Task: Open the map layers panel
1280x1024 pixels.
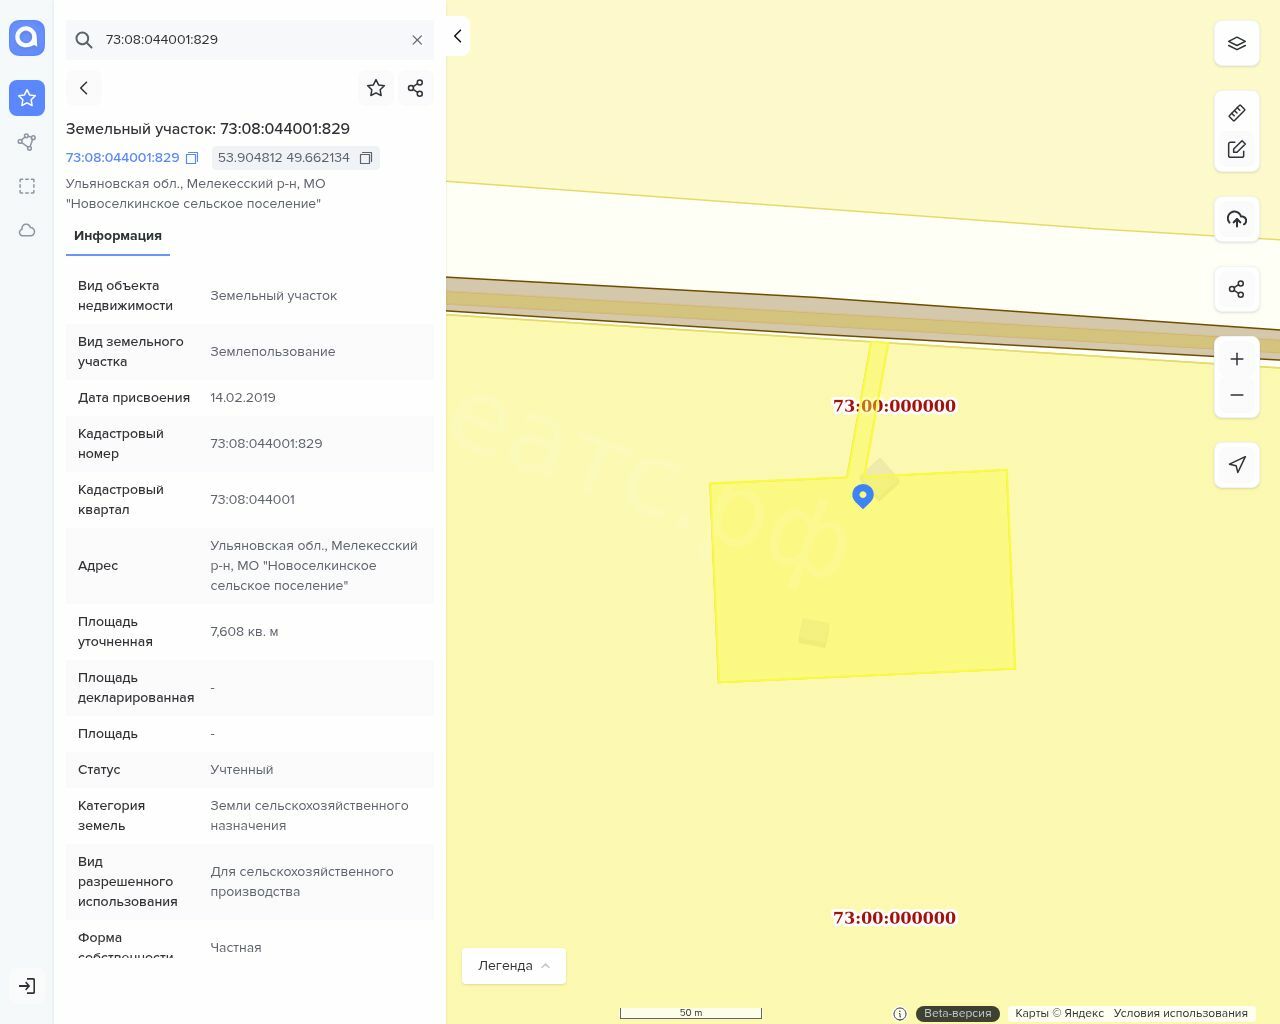Action: point(1236,43)
